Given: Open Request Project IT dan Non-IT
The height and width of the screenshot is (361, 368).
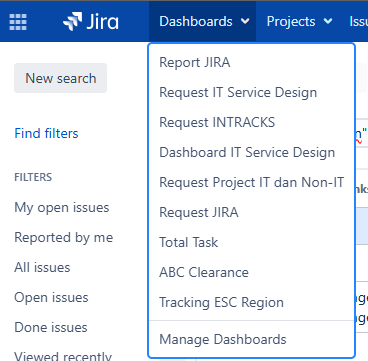Looking at the screenshot, I should tap(252, 182).
